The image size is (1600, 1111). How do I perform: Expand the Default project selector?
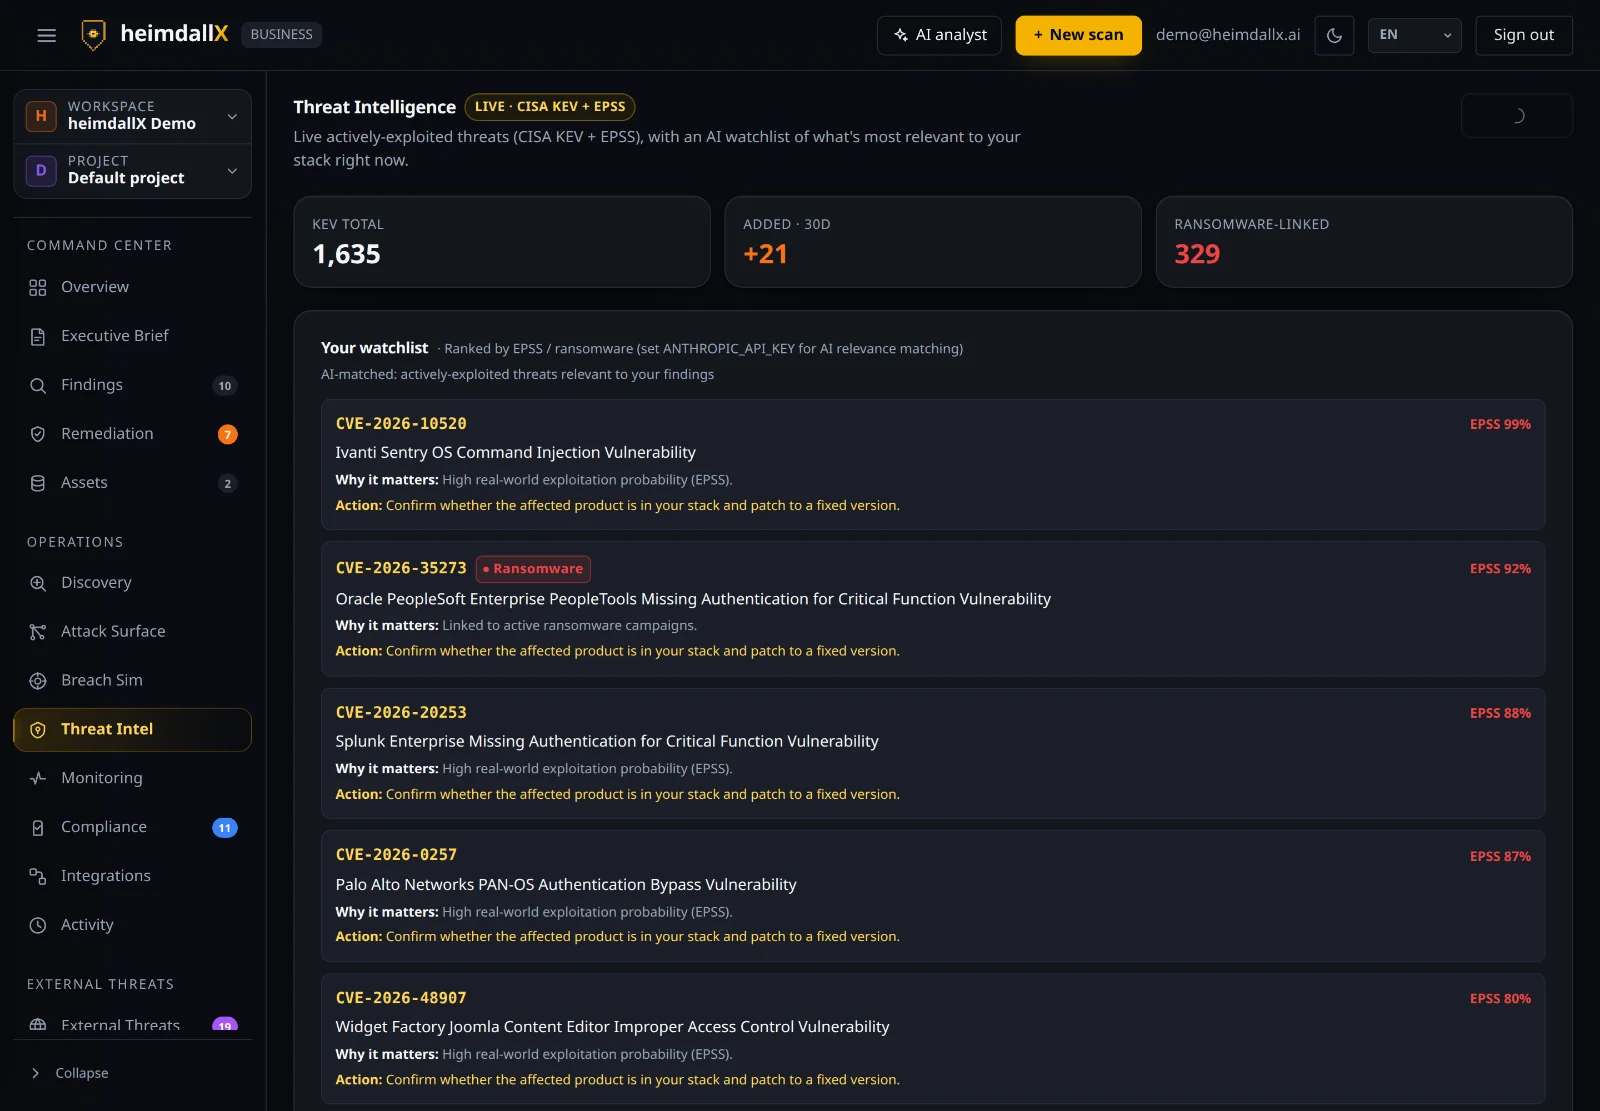(132, 170)
